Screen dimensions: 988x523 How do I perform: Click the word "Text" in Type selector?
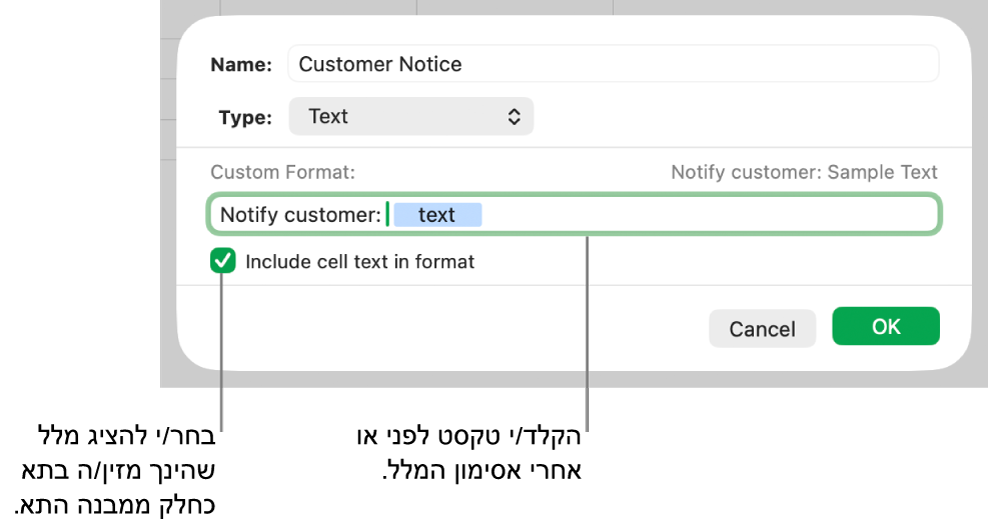(328, 116)
